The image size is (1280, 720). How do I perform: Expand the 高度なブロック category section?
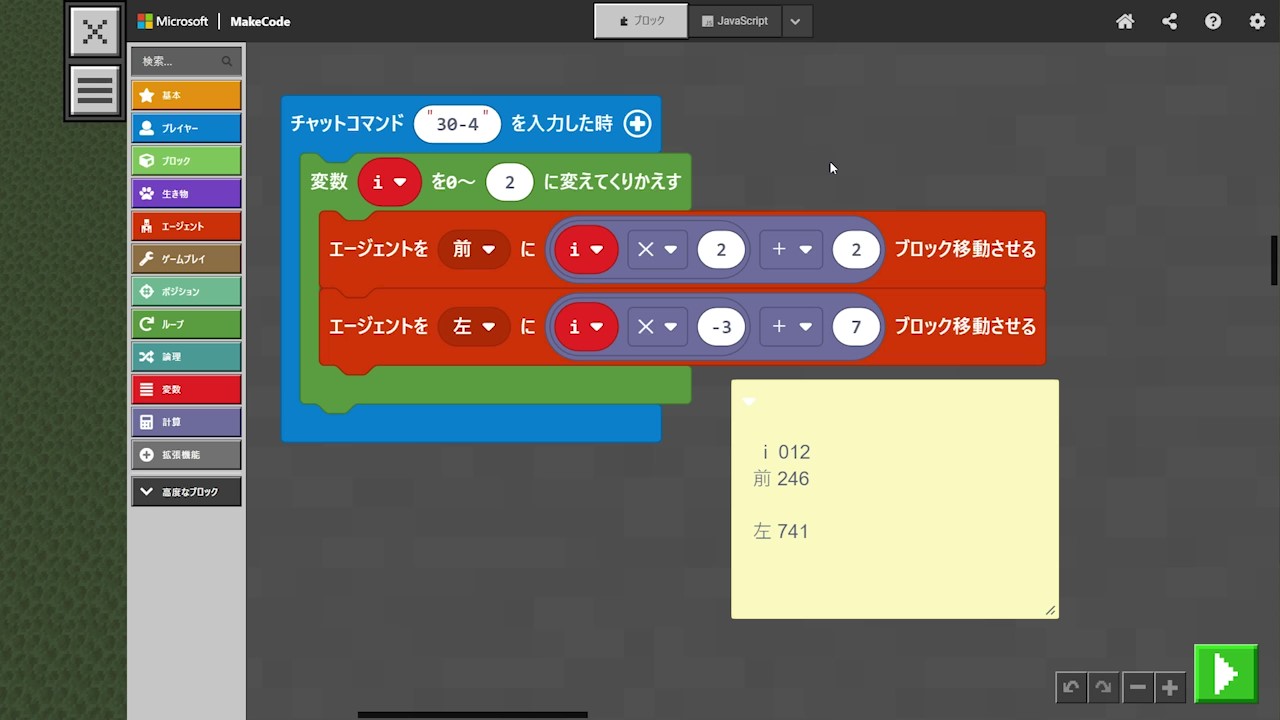click(186, 492)
